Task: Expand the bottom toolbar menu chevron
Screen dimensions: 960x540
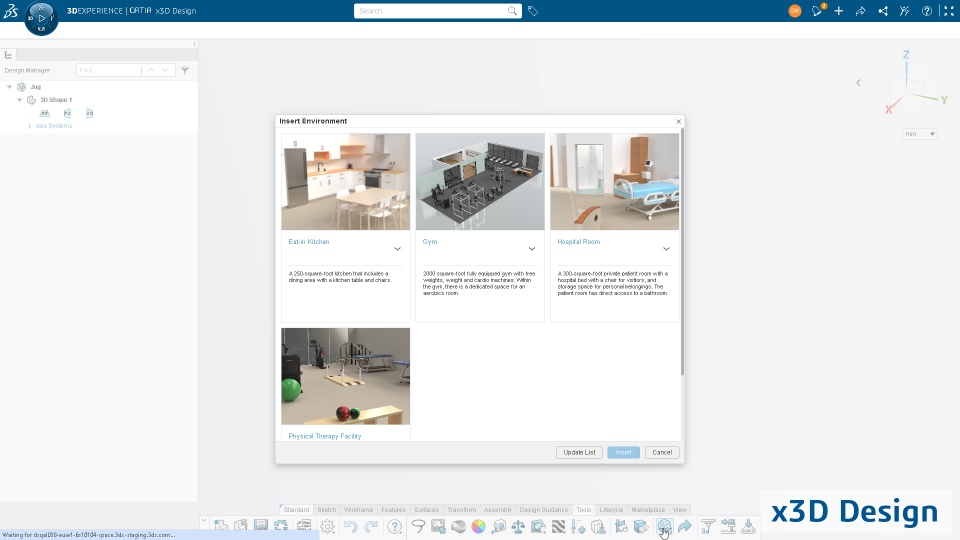Action: point(204,521)
